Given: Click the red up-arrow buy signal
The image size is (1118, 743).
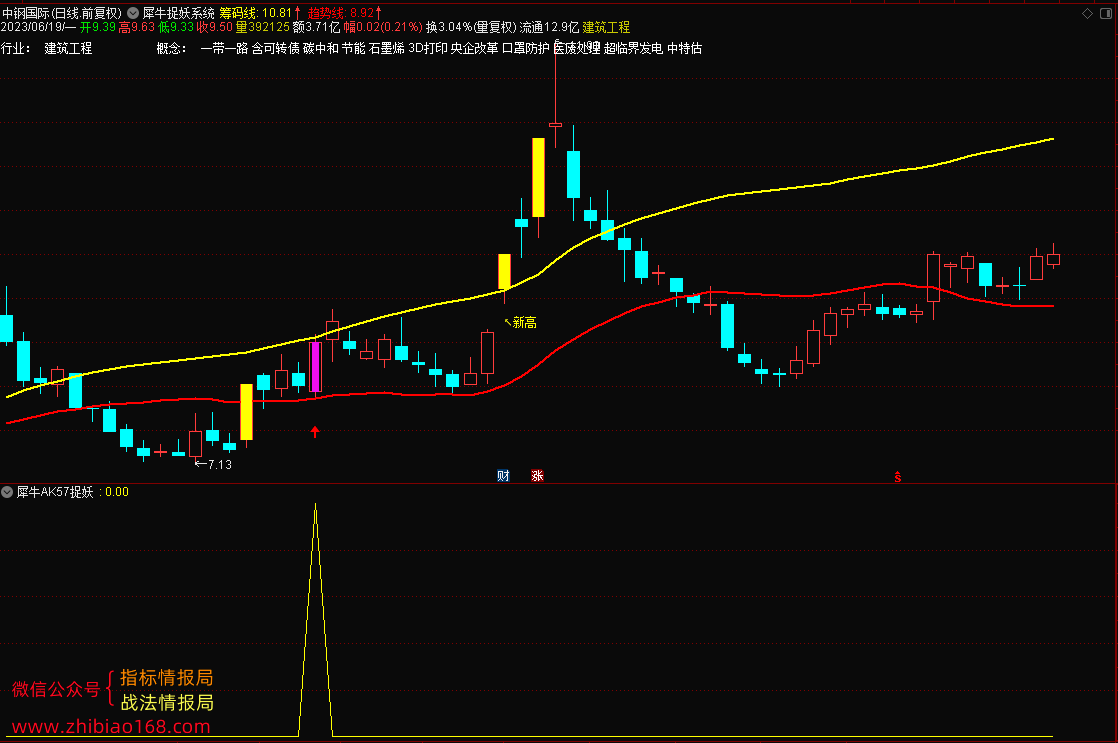Looking at the screenshot, I should (315, 431).
